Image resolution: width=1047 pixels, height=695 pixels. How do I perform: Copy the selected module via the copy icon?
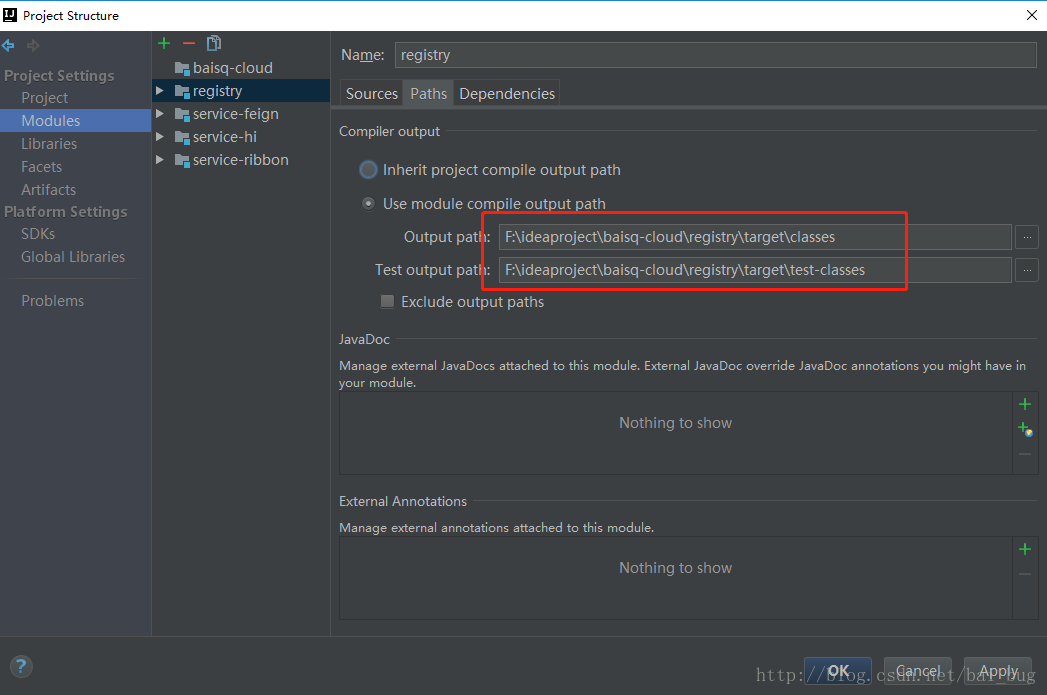pos(214,43)
